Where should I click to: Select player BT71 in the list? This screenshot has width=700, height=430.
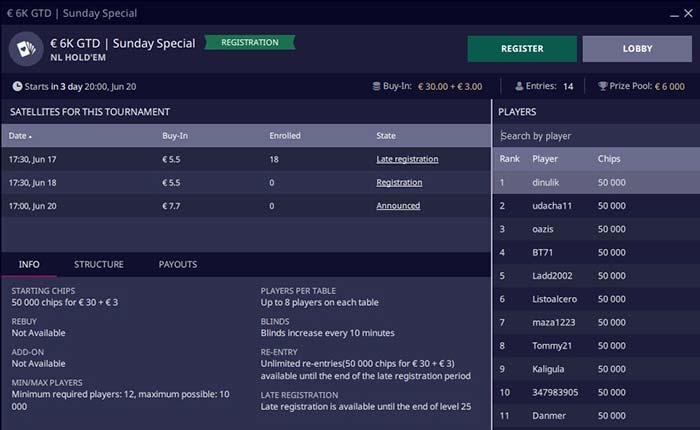tap(596, 252)
